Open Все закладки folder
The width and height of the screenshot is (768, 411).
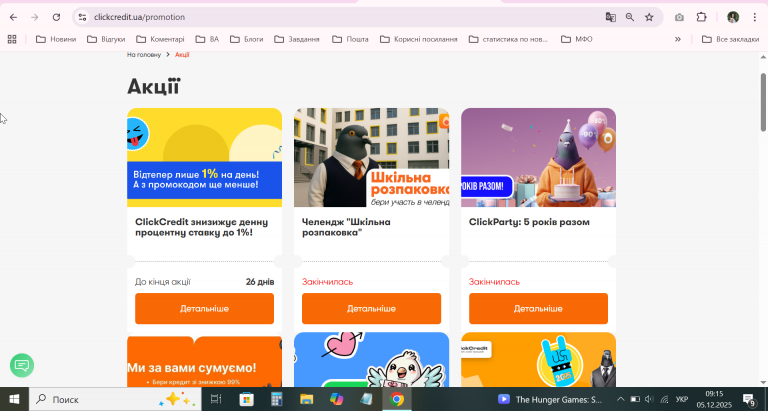[x=731, y=39]
